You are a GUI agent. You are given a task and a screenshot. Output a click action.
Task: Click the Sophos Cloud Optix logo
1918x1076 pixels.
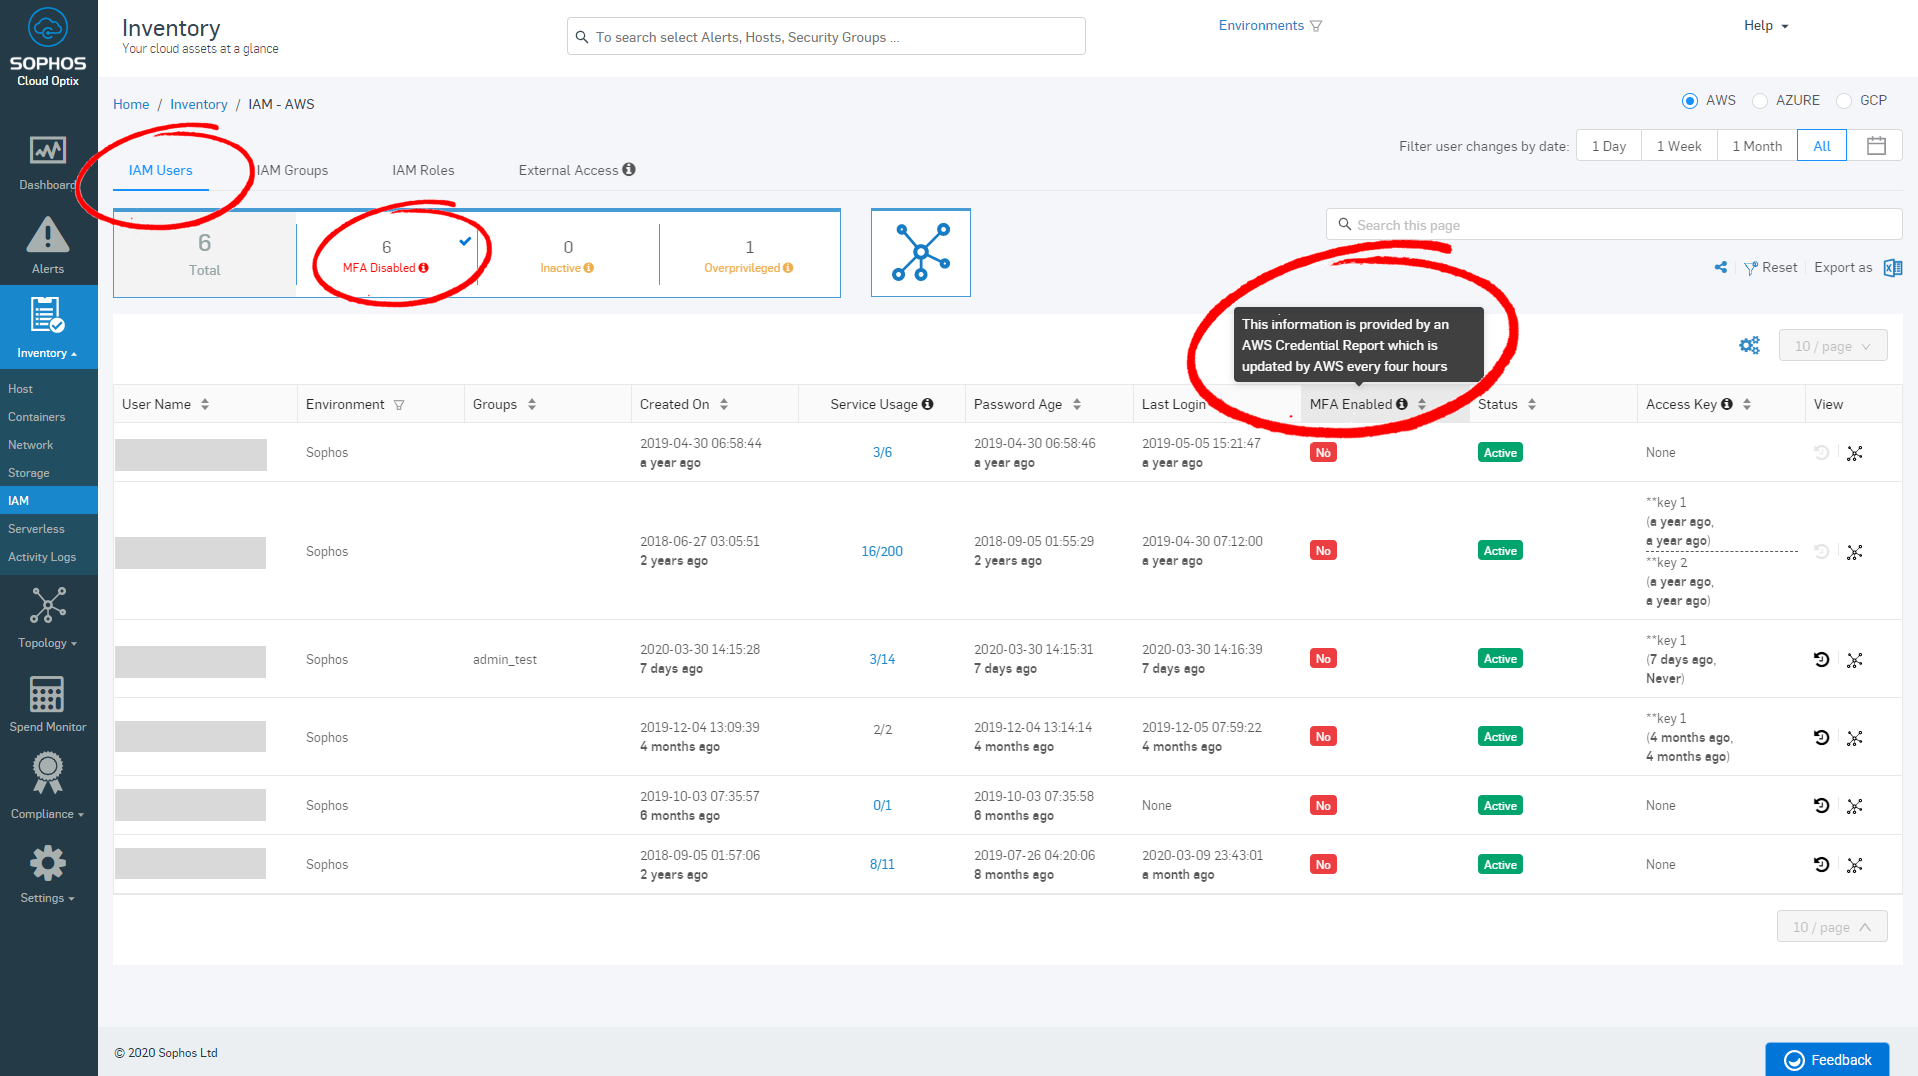point(48,47)
